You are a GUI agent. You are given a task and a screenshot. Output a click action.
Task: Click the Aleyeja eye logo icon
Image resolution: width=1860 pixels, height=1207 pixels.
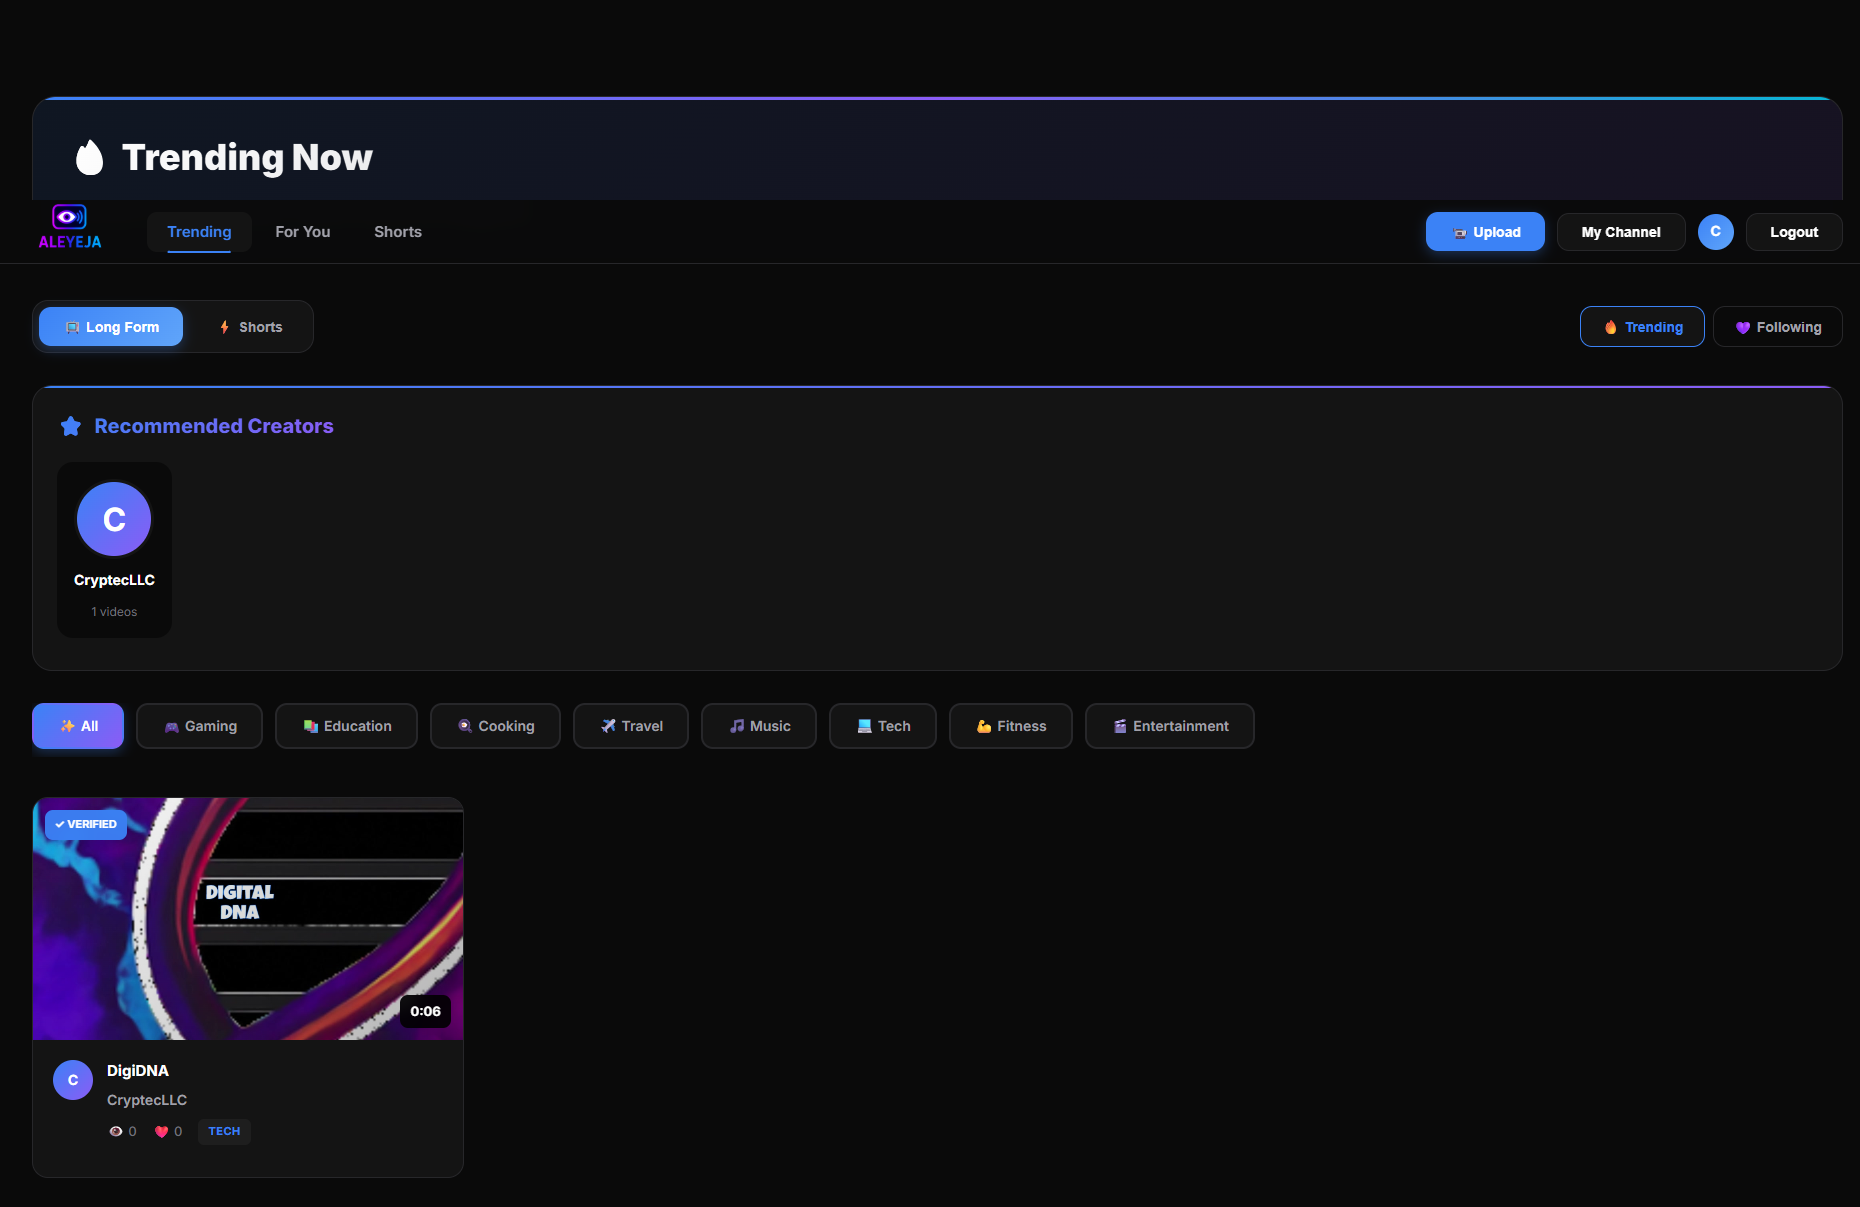pyautogui.click(x=69, y=217)
